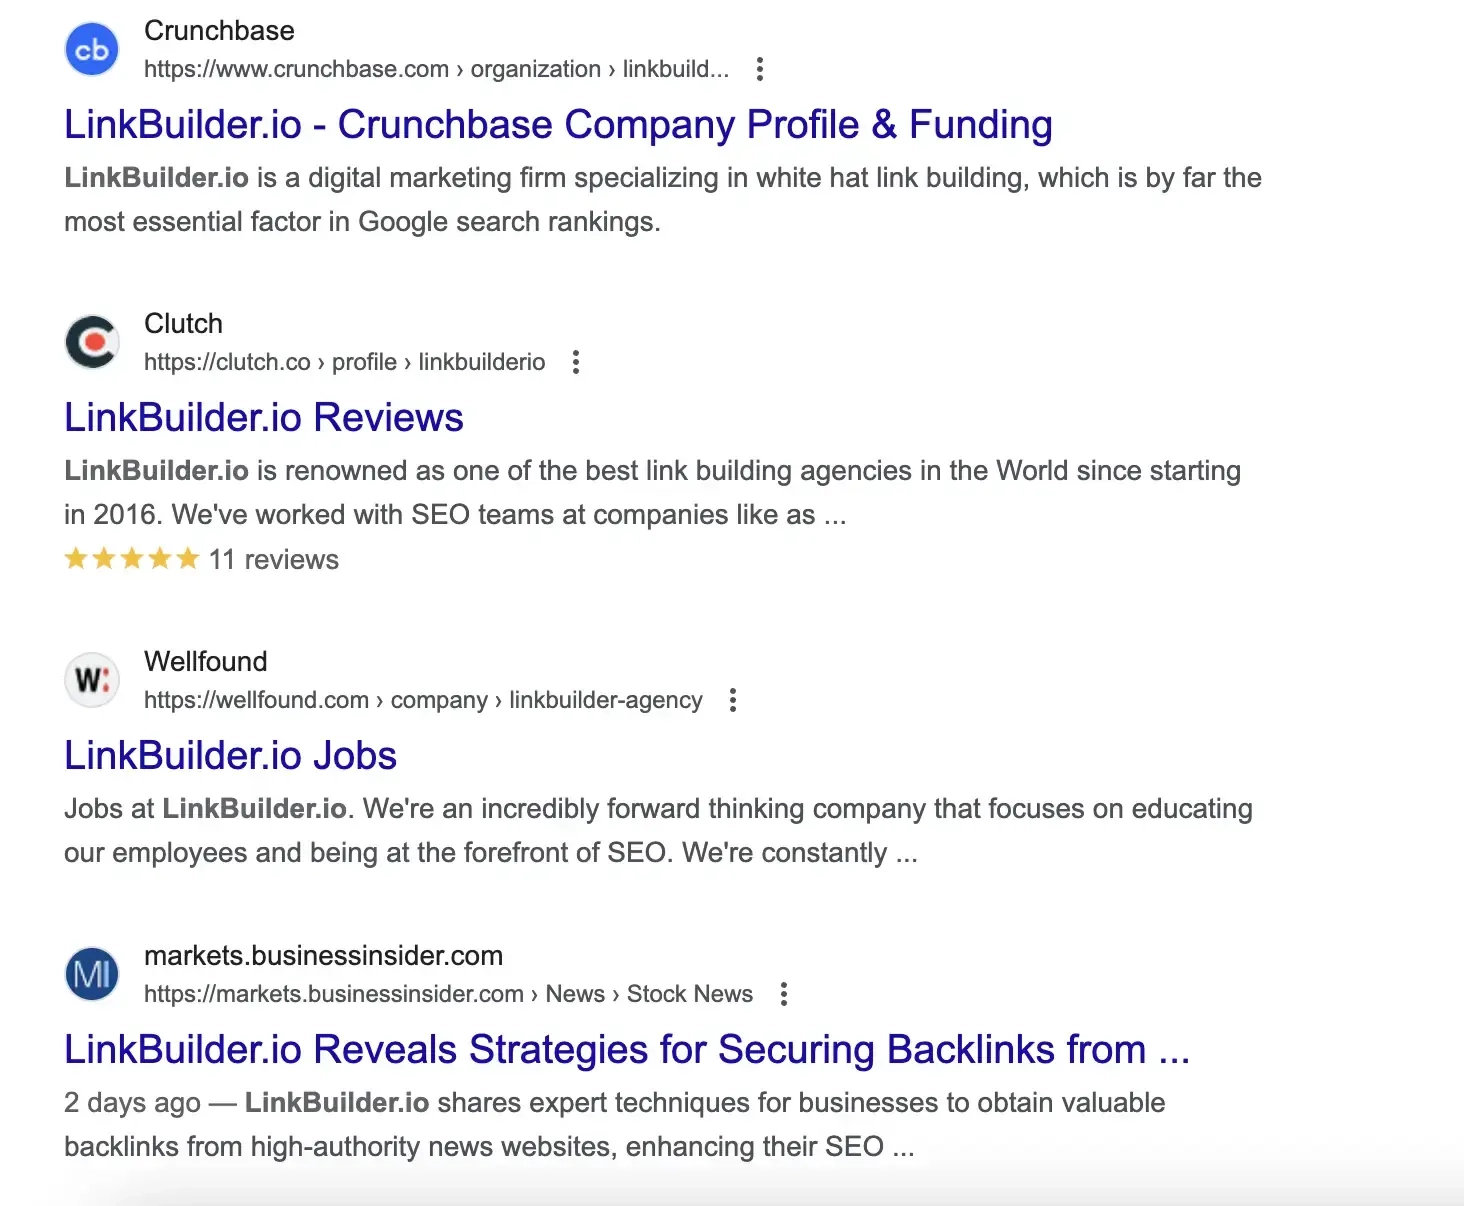Open more options for the Wellfound result
The height and width of the screenshot is (1206, 1464).
tap(733, 700)
